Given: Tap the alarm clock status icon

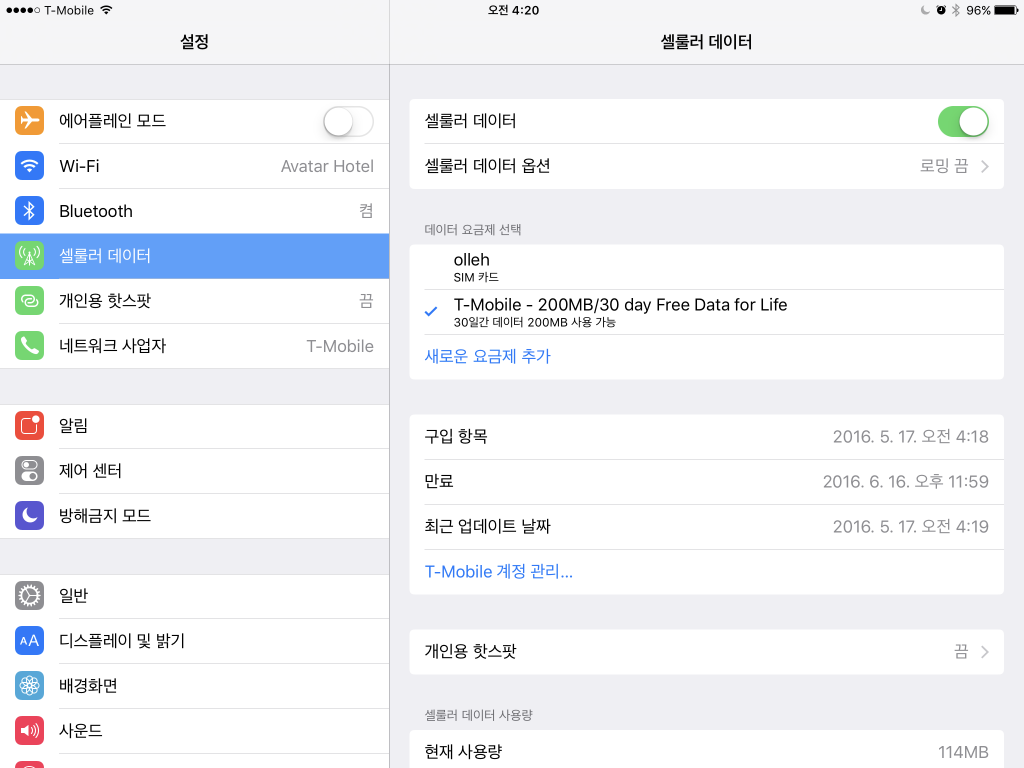Looking at the screenshot, I should coord(940,10).
